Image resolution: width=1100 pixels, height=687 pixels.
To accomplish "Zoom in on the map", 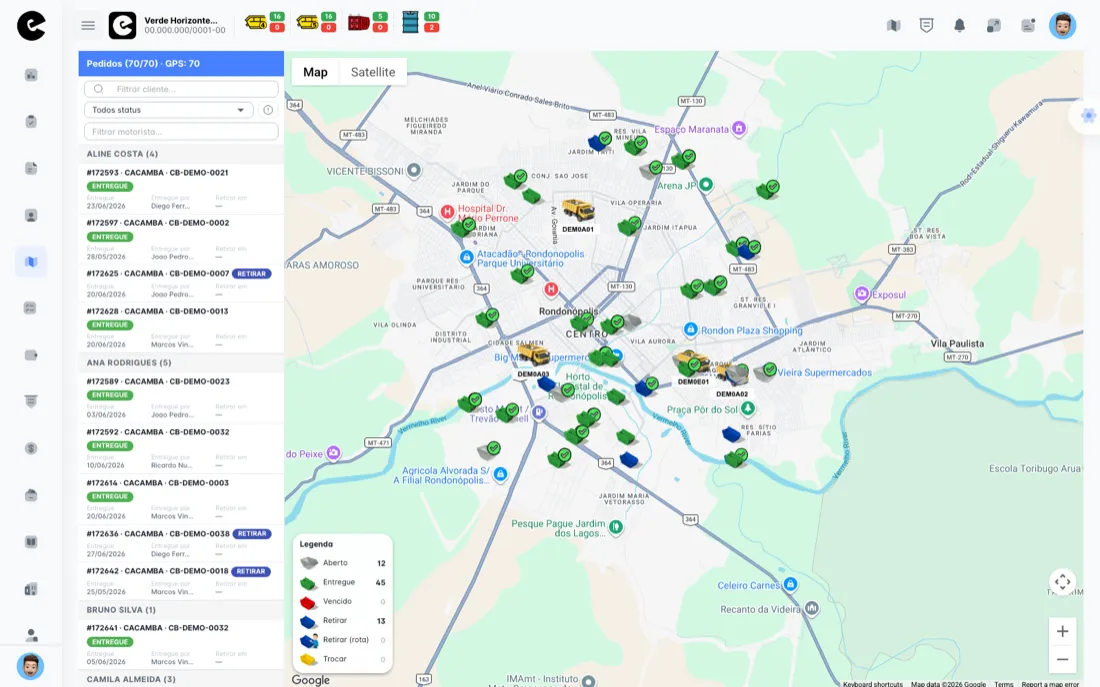I will [x=1062, y=632].
